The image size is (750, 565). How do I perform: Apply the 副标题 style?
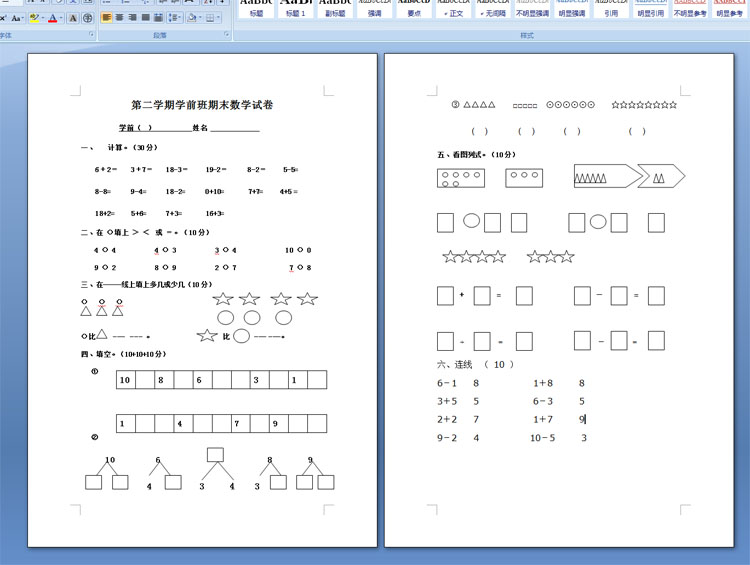click(335, 9)
